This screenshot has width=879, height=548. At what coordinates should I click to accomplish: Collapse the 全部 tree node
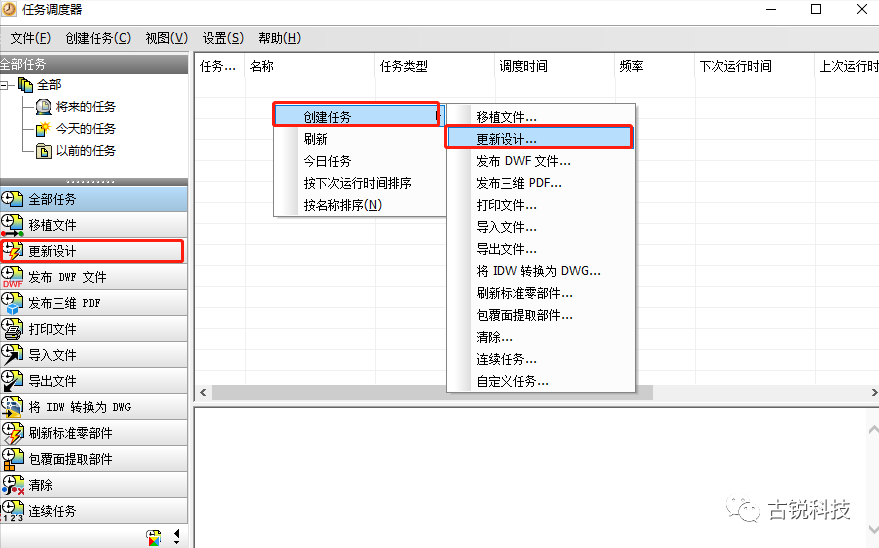[4, 85]
